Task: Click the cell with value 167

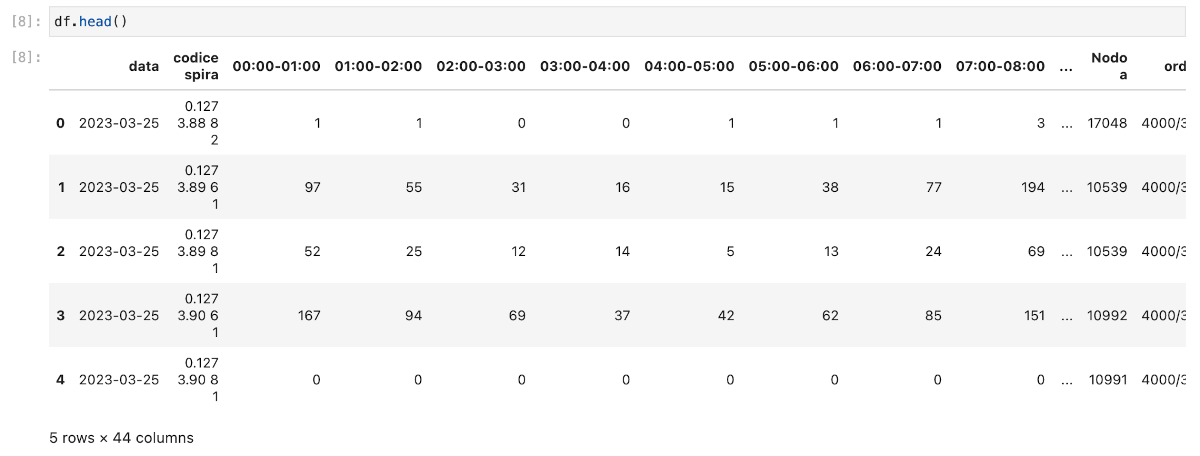Action: 308,315
